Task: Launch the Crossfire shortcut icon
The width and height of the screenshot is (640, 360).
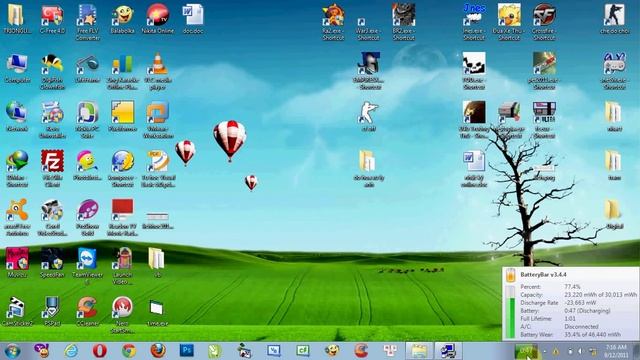Action: coord(544,22)
